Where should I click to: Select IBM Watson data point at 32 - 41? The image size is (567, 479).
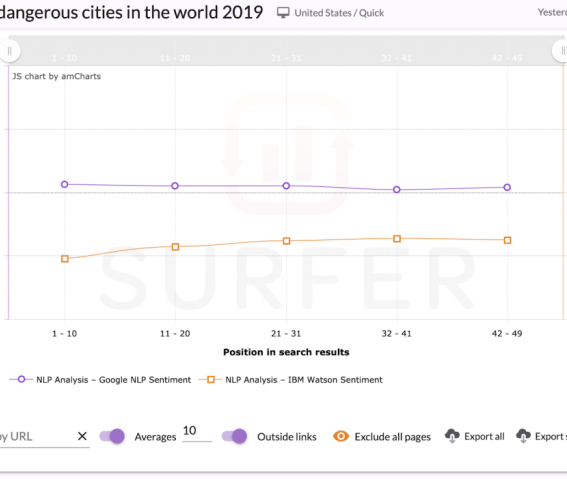click(x=397, y=239)
